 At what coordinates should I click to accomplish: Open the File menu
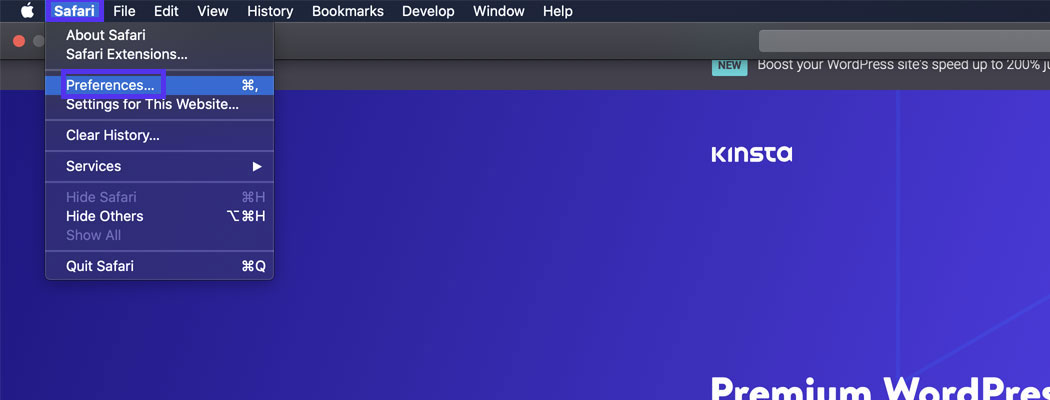(x=124, y=11)
